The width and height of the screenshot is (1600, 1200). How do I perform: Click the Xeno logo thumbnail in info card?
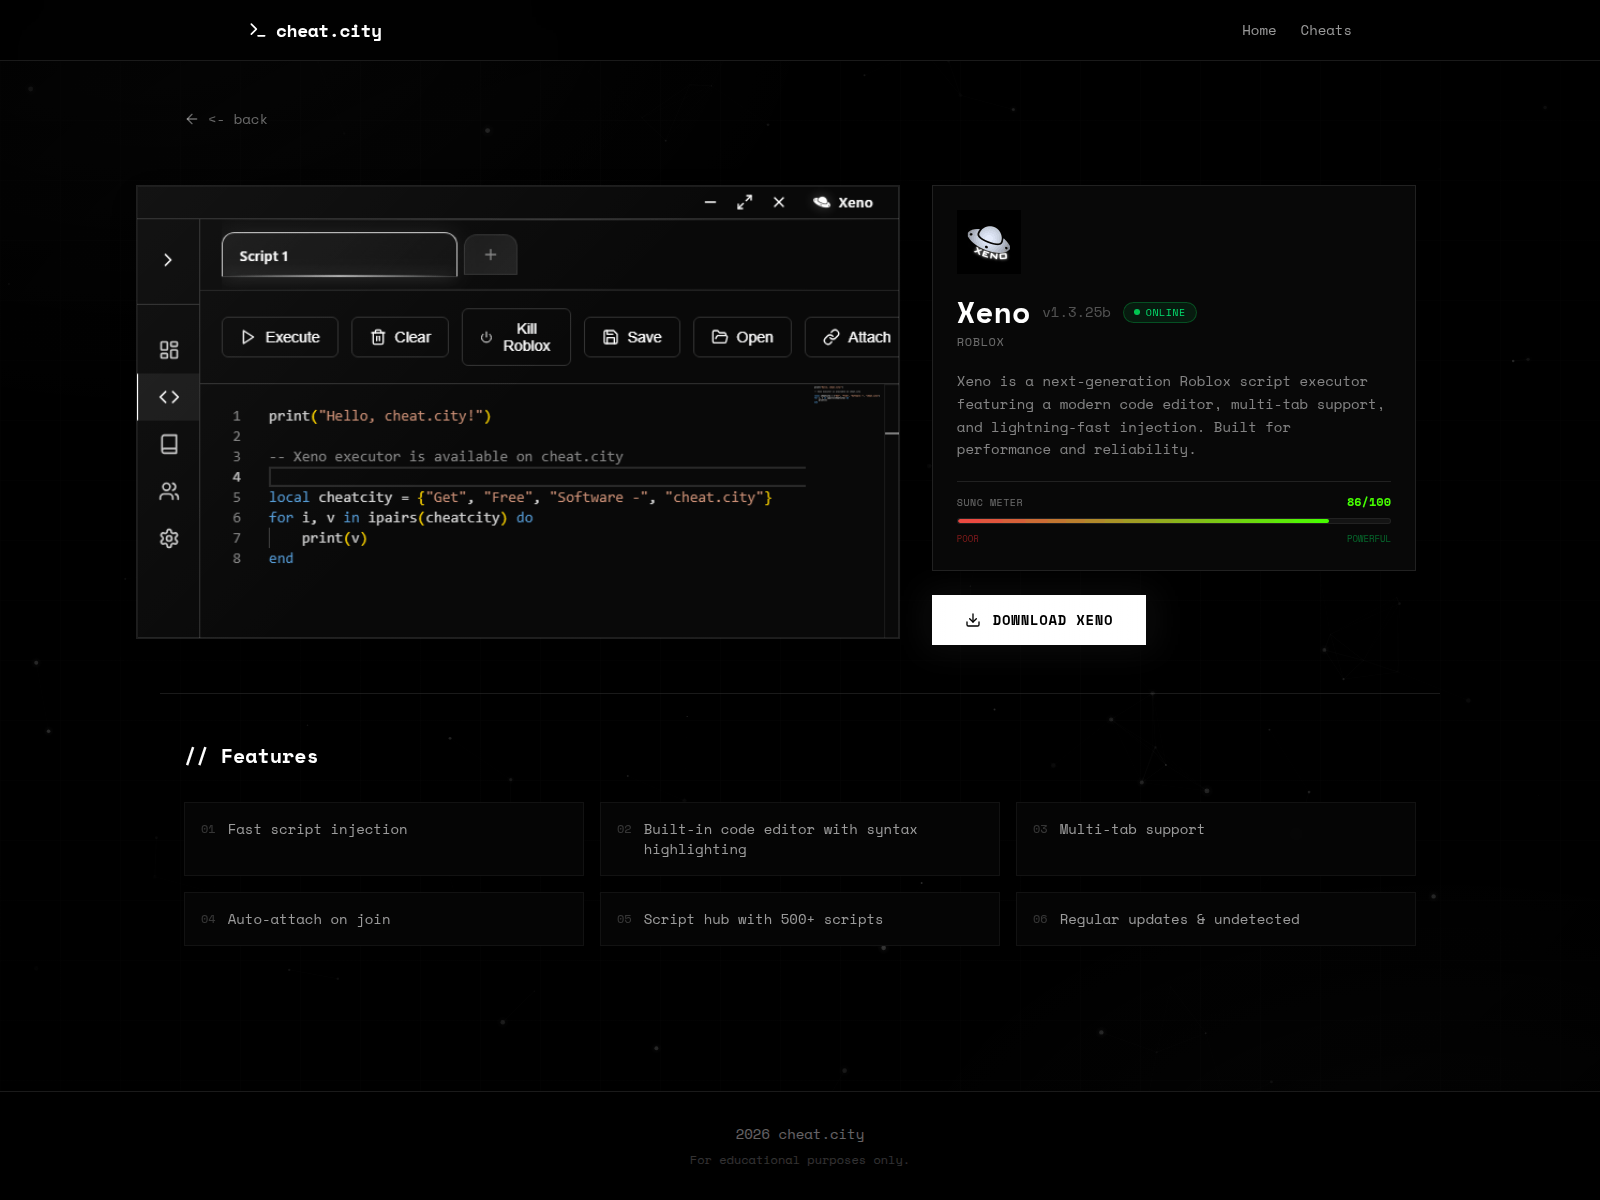[x=989, y=241]
